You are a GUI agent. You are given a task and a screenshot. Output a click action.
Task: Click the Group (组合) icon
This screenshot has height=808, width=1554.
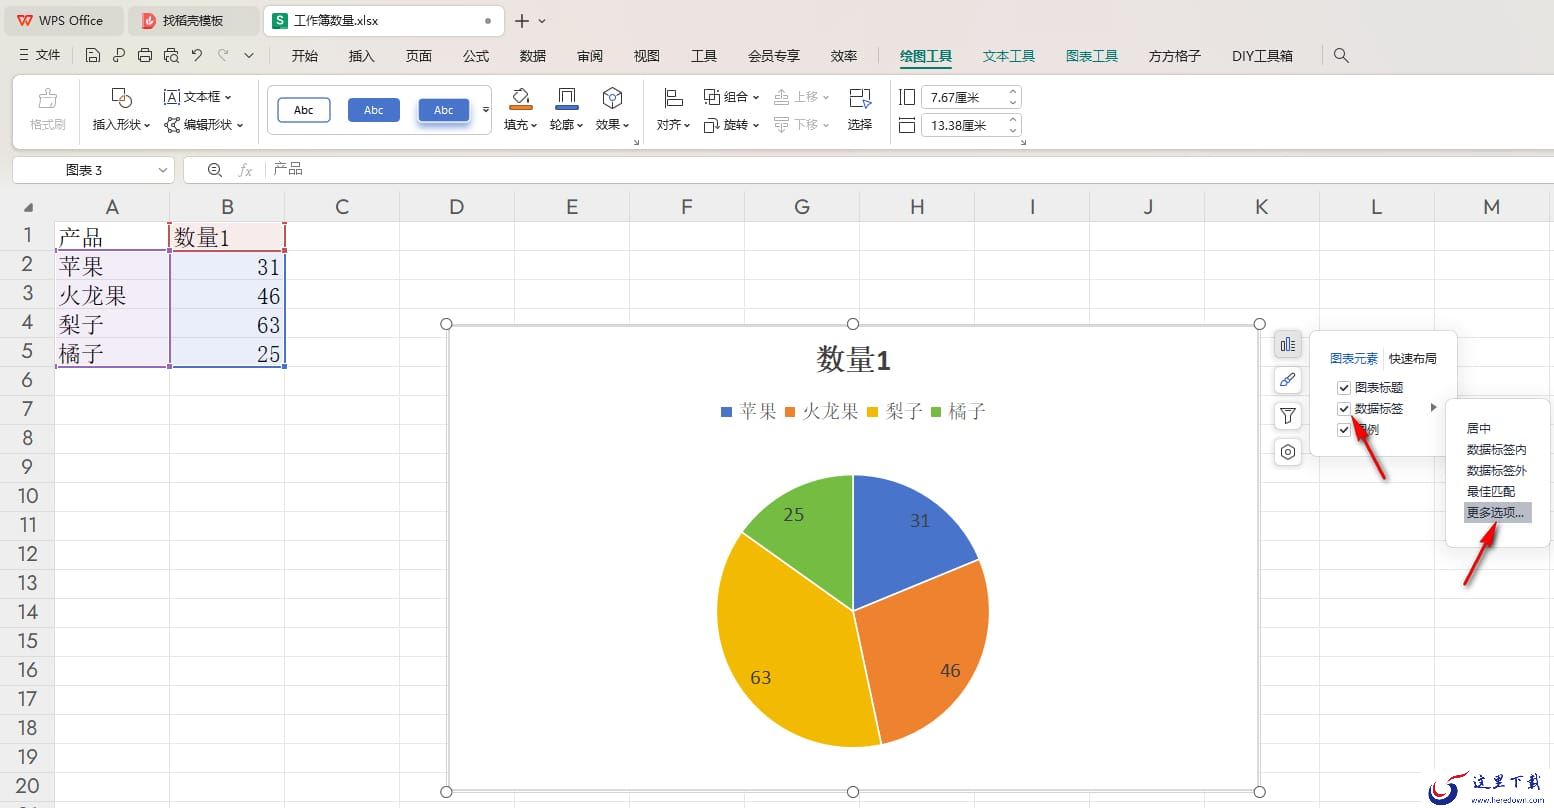(x=712, y=97)
